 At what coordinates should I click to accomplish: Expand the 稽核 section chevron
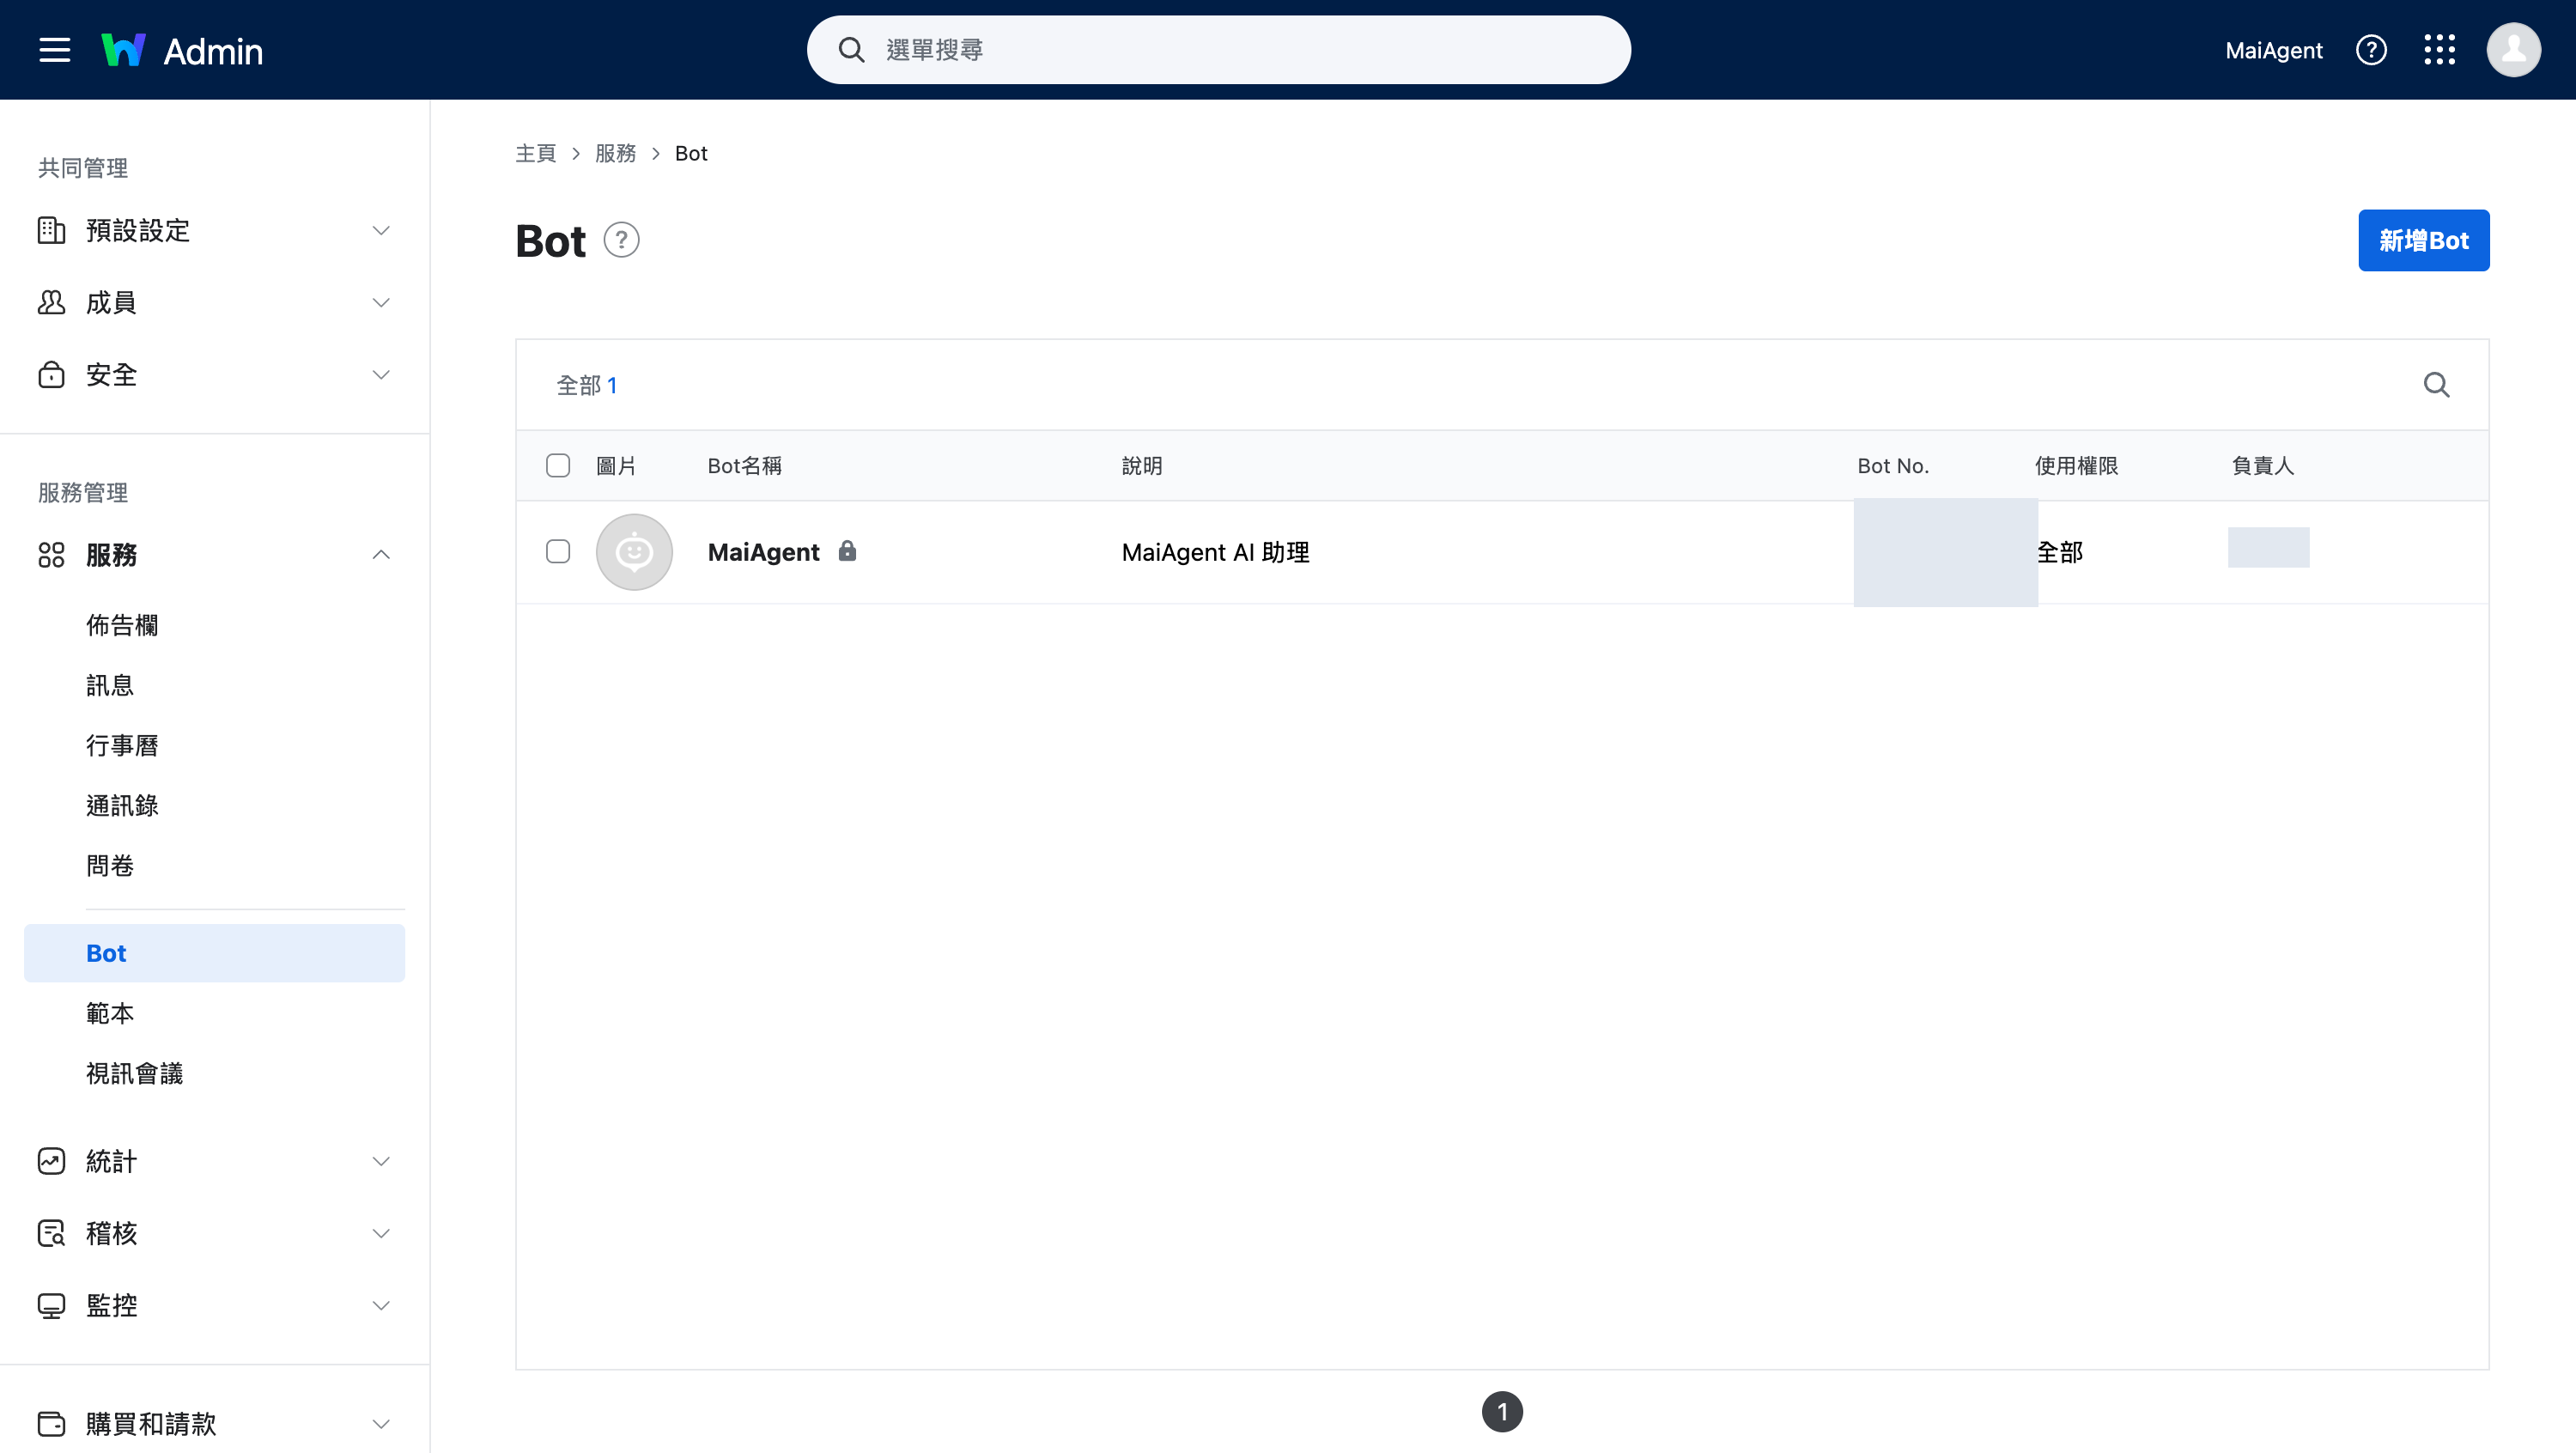pyautogui.click(x=381, y=1233)
